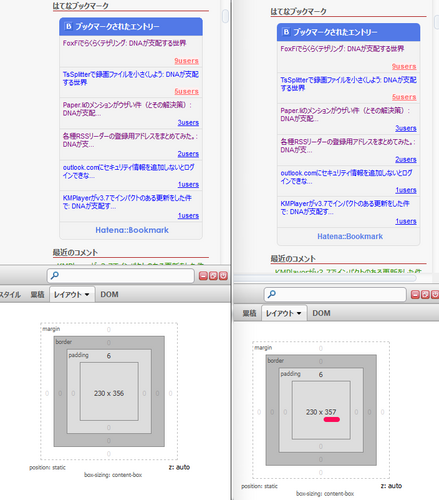Open 2users bookmark count in right page

point(406,159)
